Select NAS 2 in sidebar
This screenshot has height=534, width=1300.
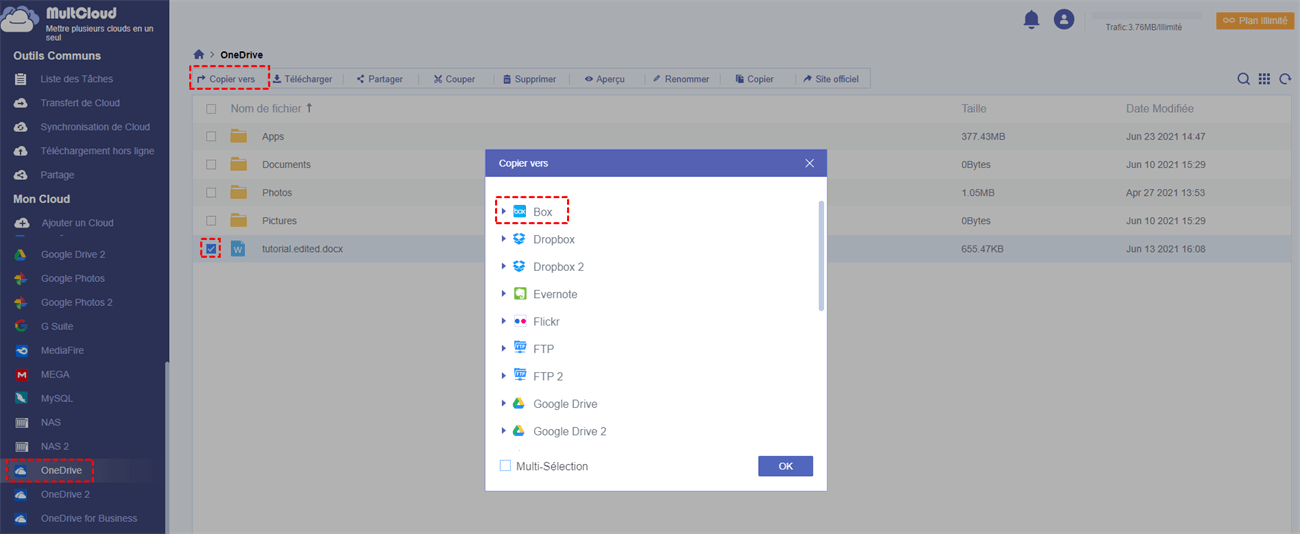click(x=55, y=447)
